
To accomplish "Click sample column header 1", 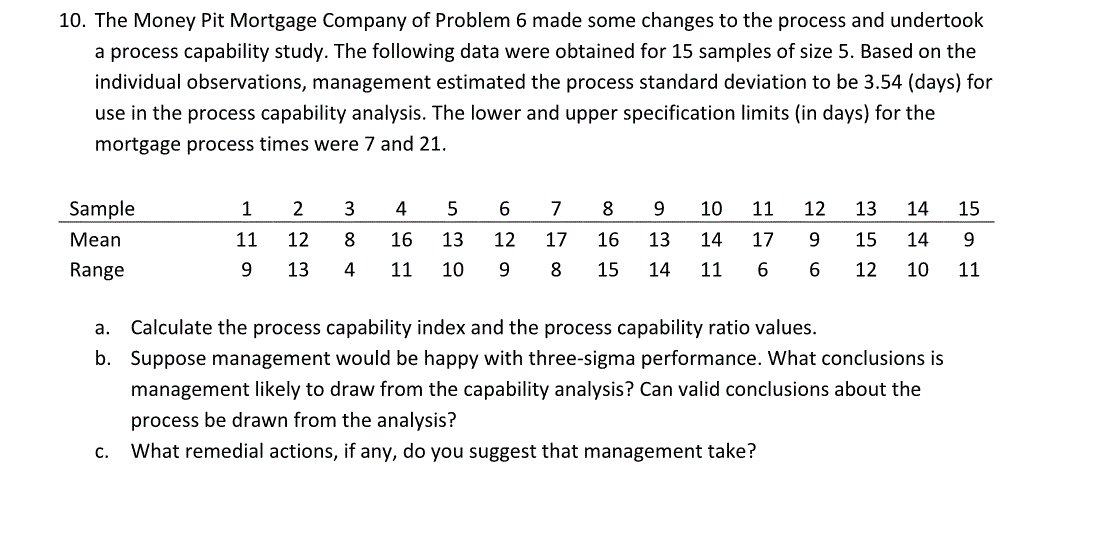I will point(245,209).
